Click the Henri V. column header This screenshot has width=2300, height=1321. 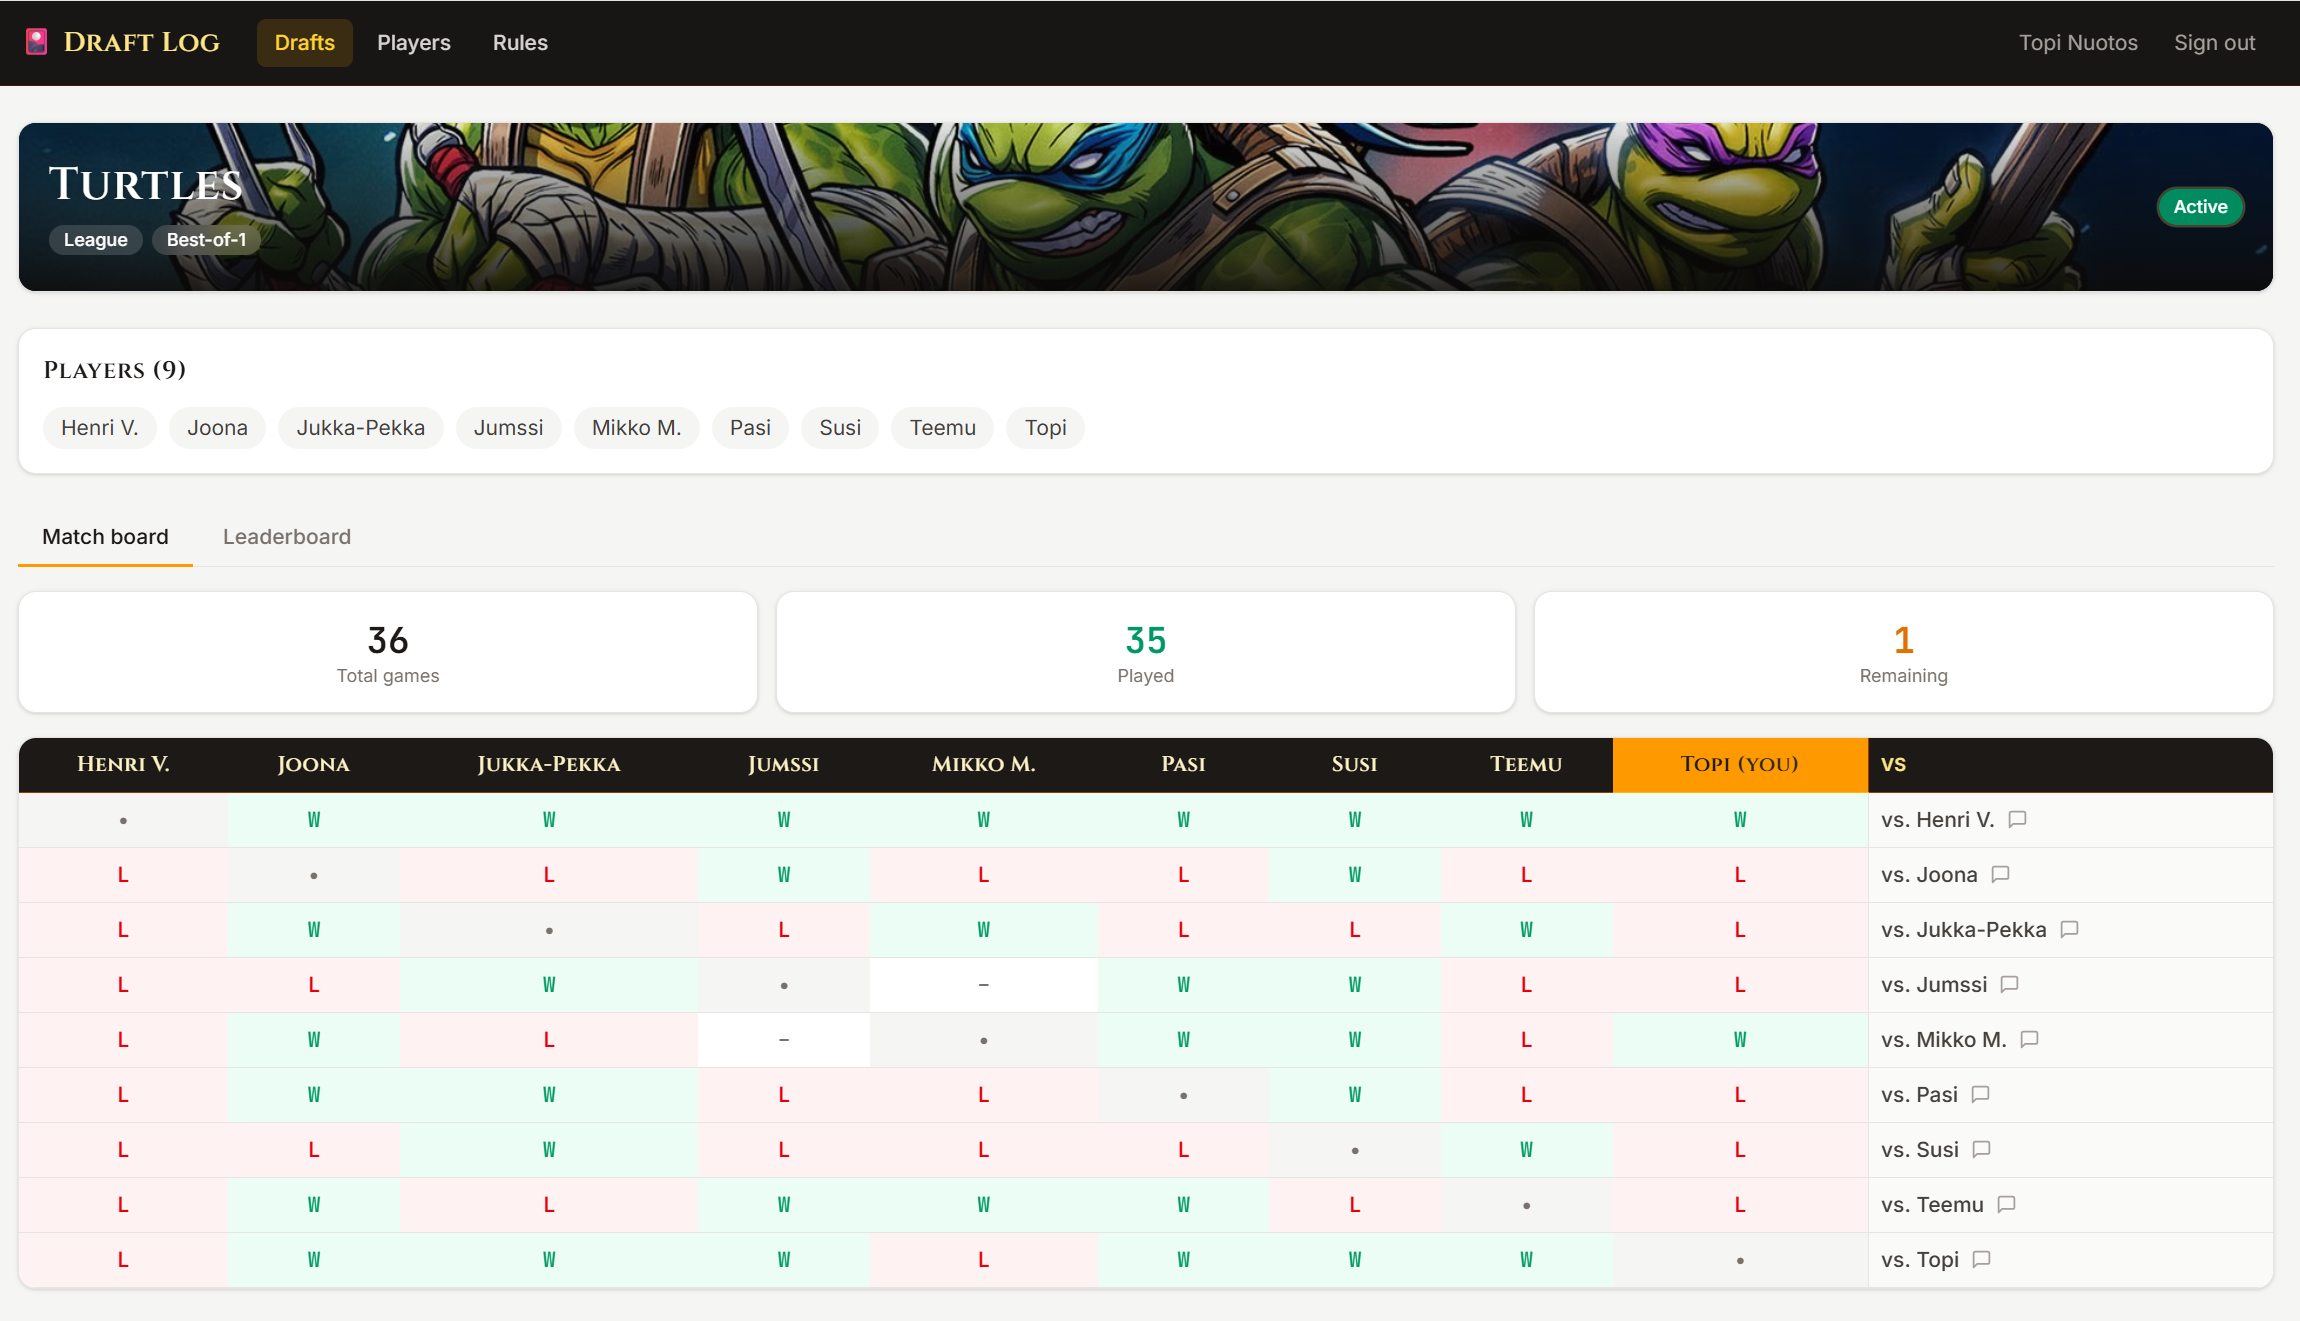123,765
